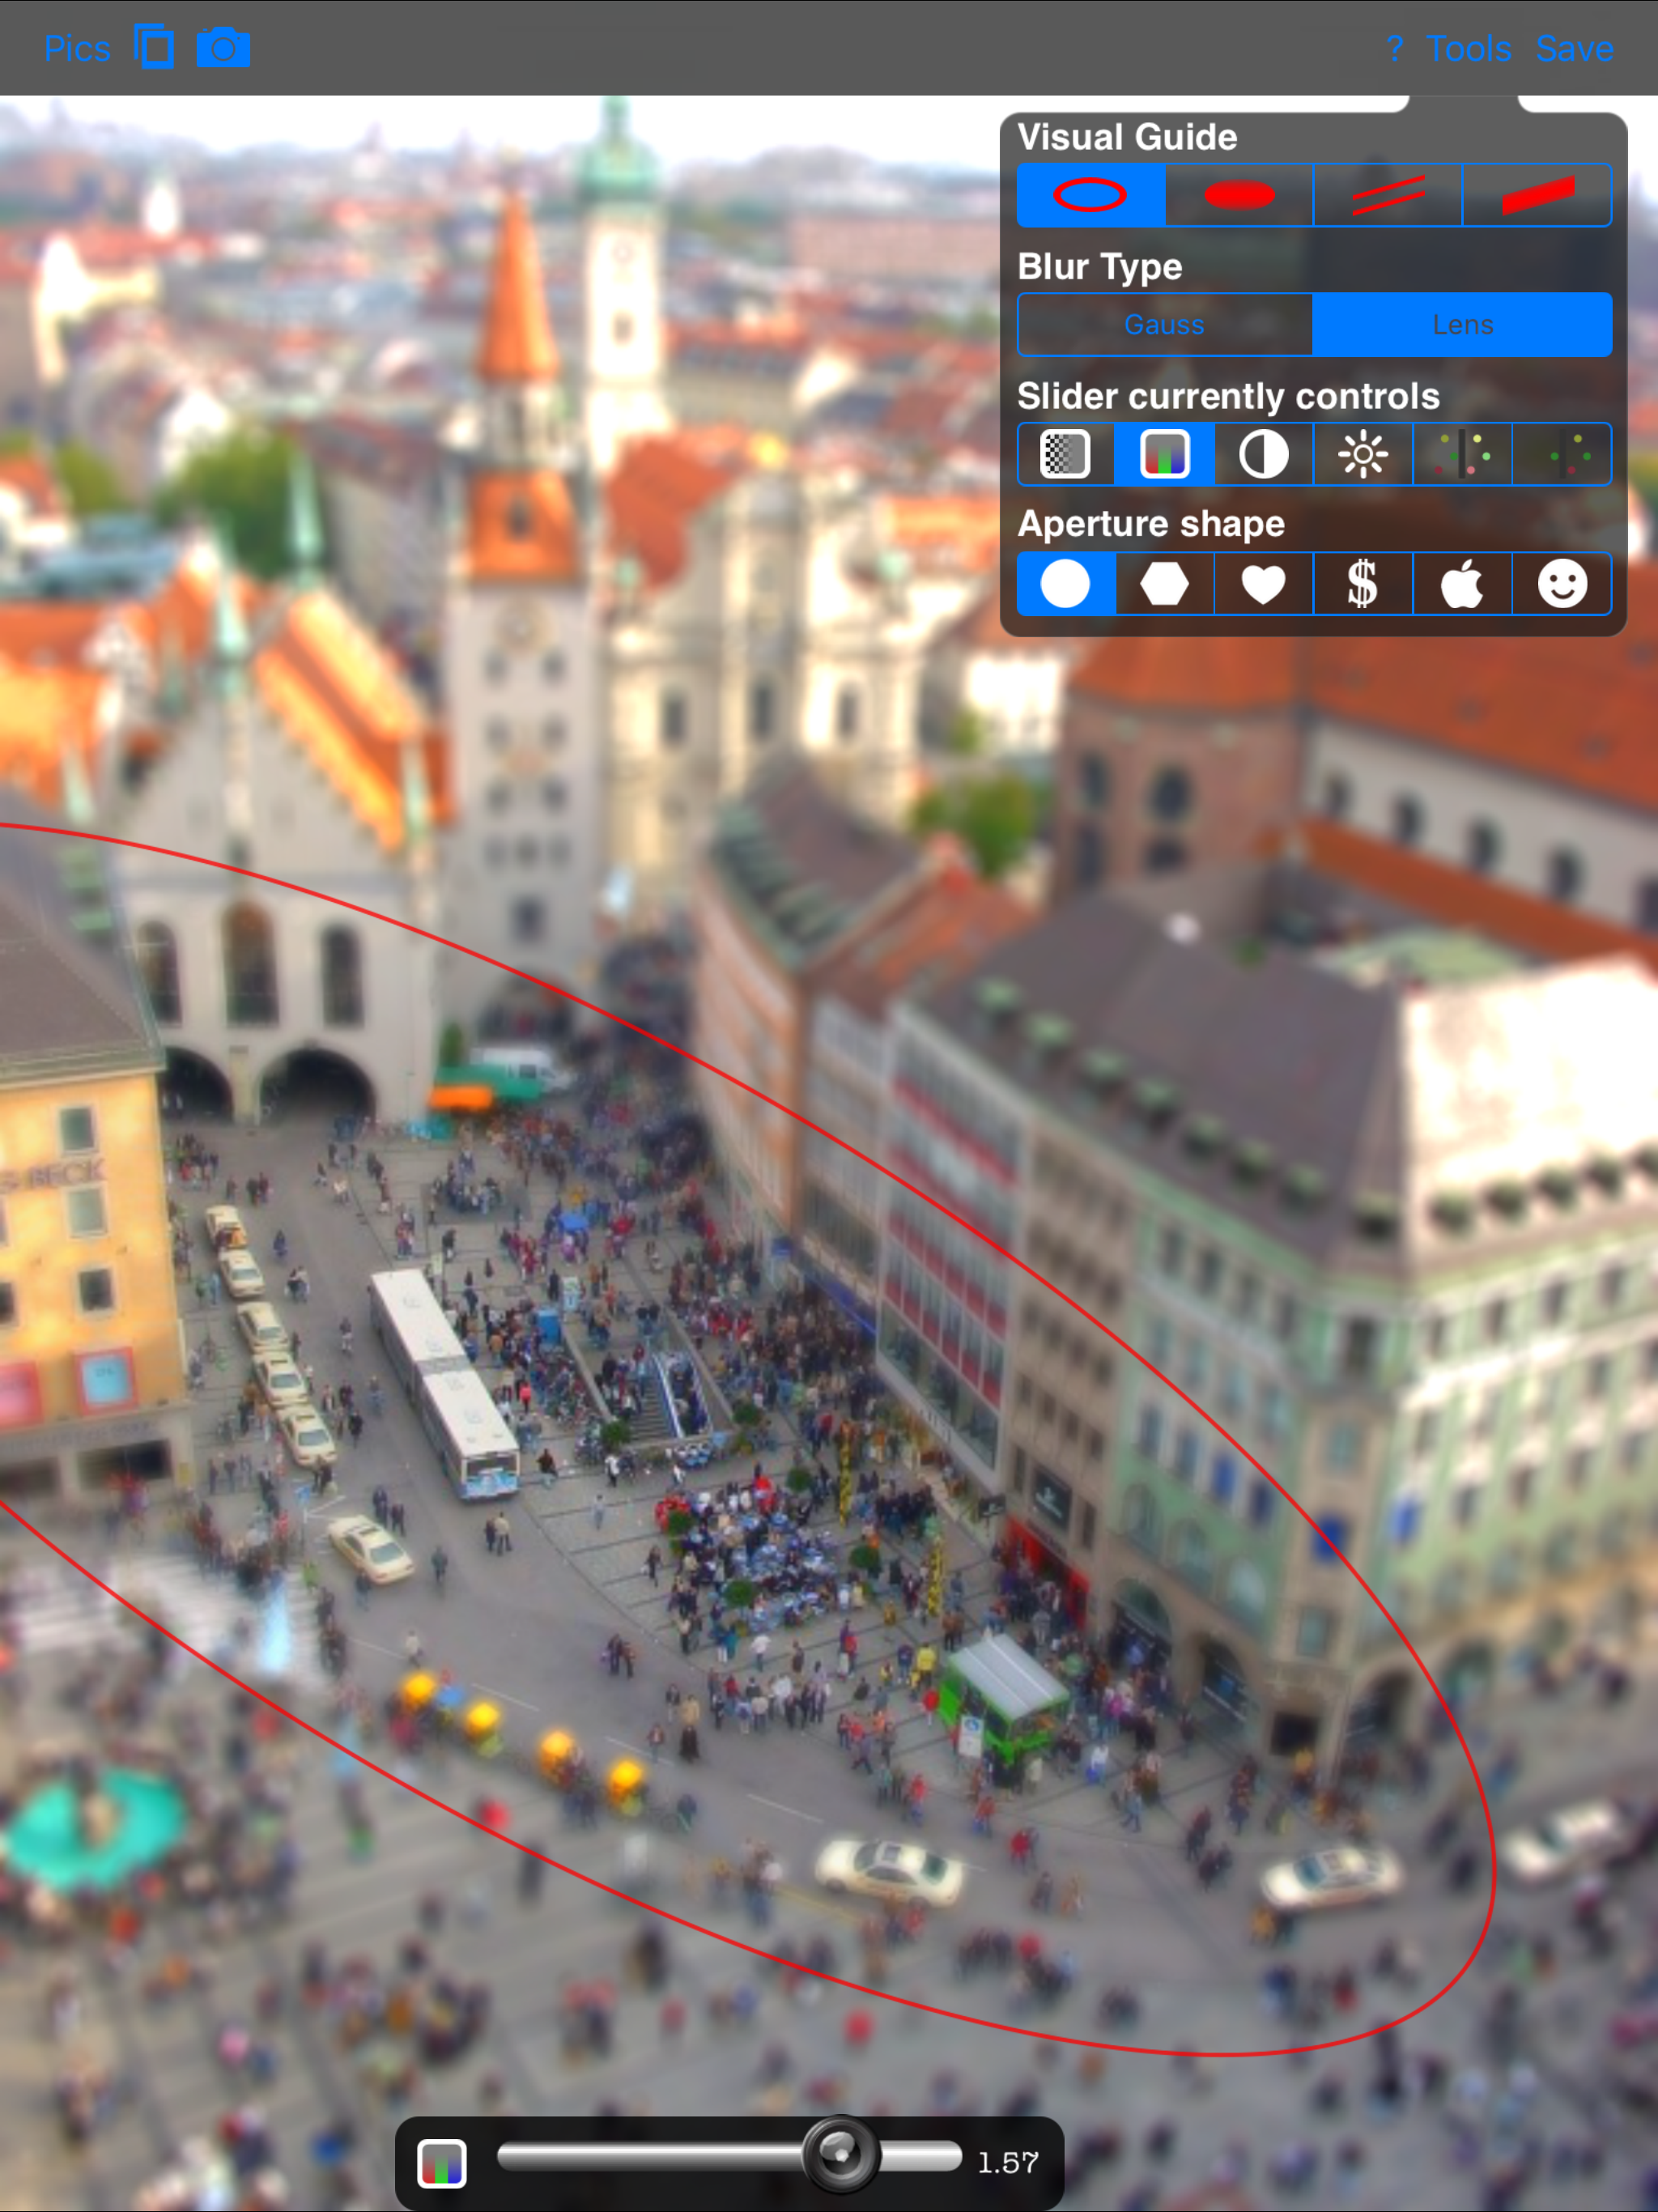Pick the apple logo aperture shape
Screen dimensions: 1658x2212
(x=1462, y=584)
